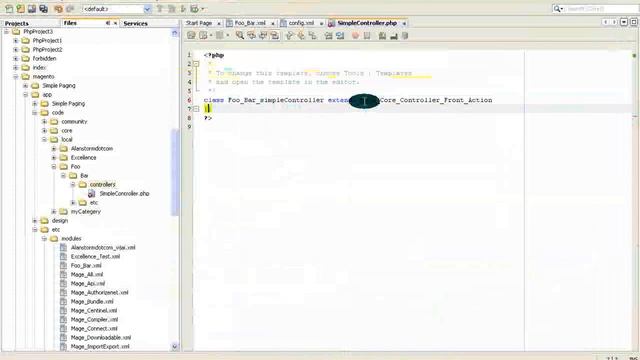Maximize the editor window button

633,22
